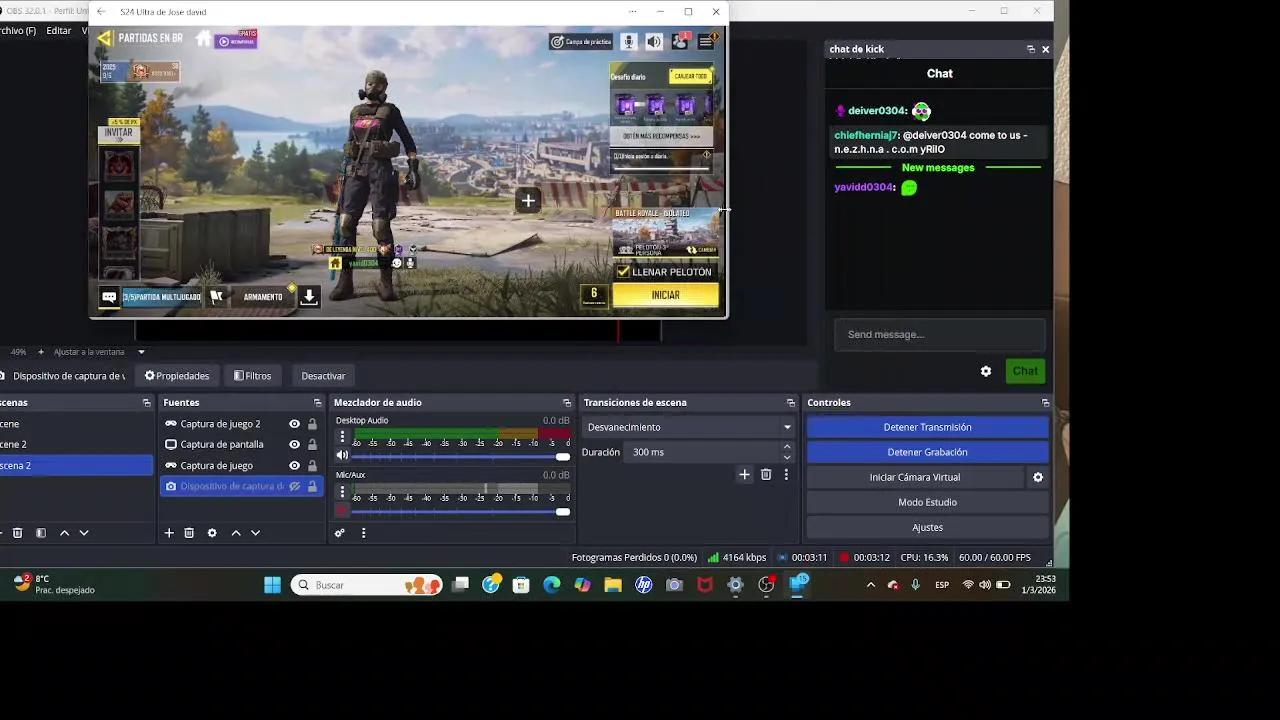Open advanced audio properties gears icon

point(340,533)
